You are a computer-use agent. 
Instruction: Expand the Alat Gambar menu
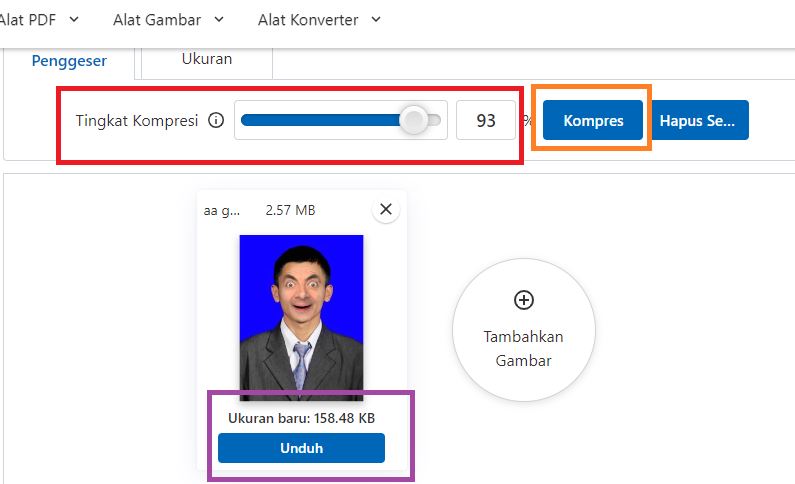tap(168, 20)
